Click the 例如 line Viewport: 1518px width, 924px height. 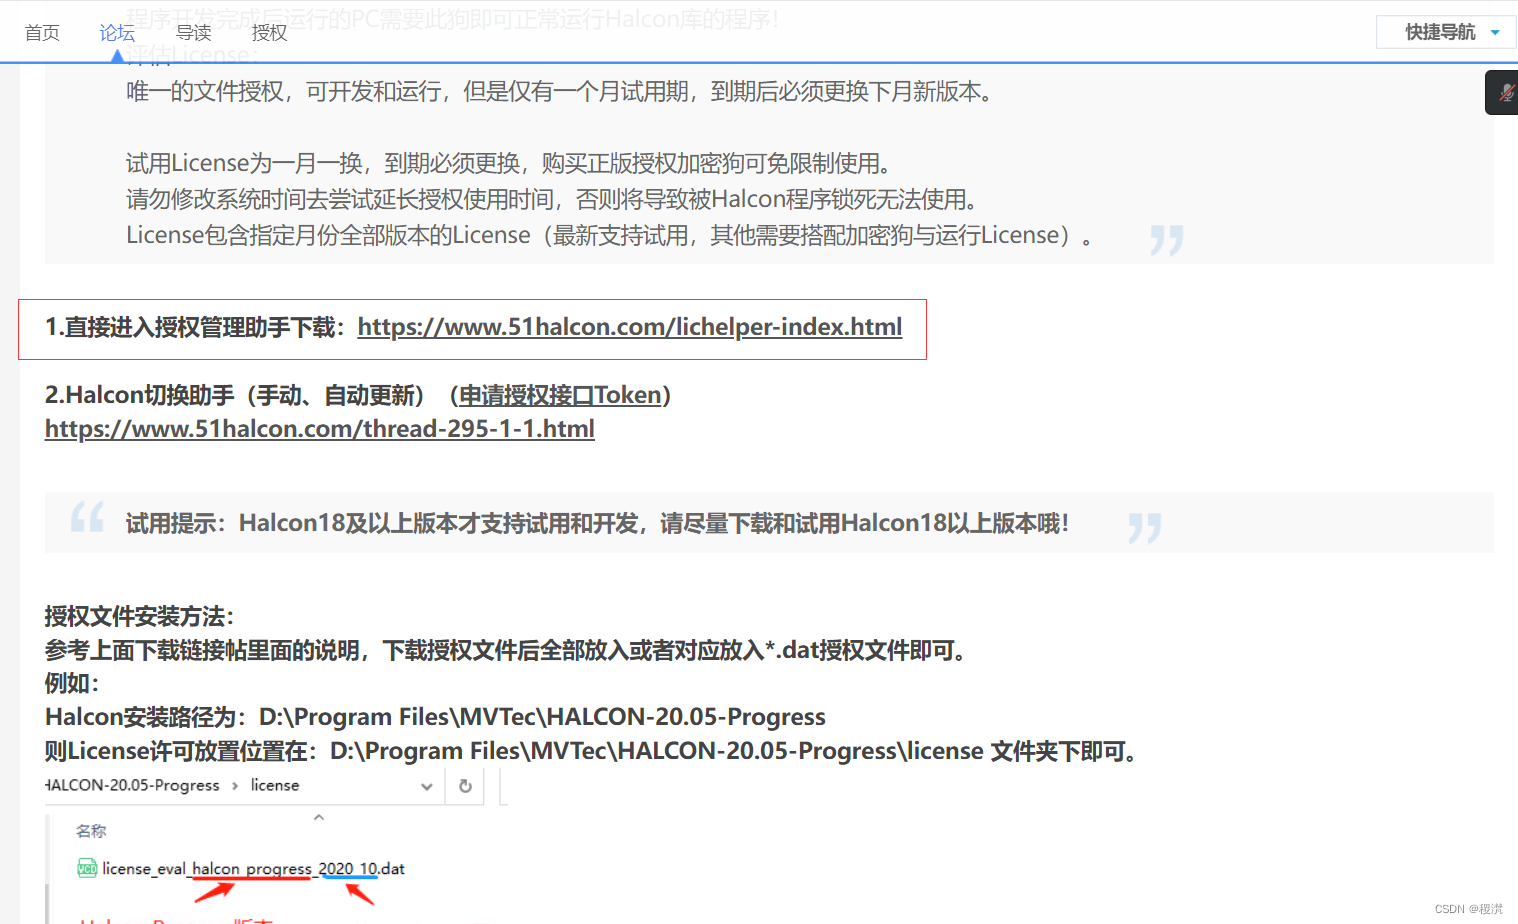coord(72,683)
